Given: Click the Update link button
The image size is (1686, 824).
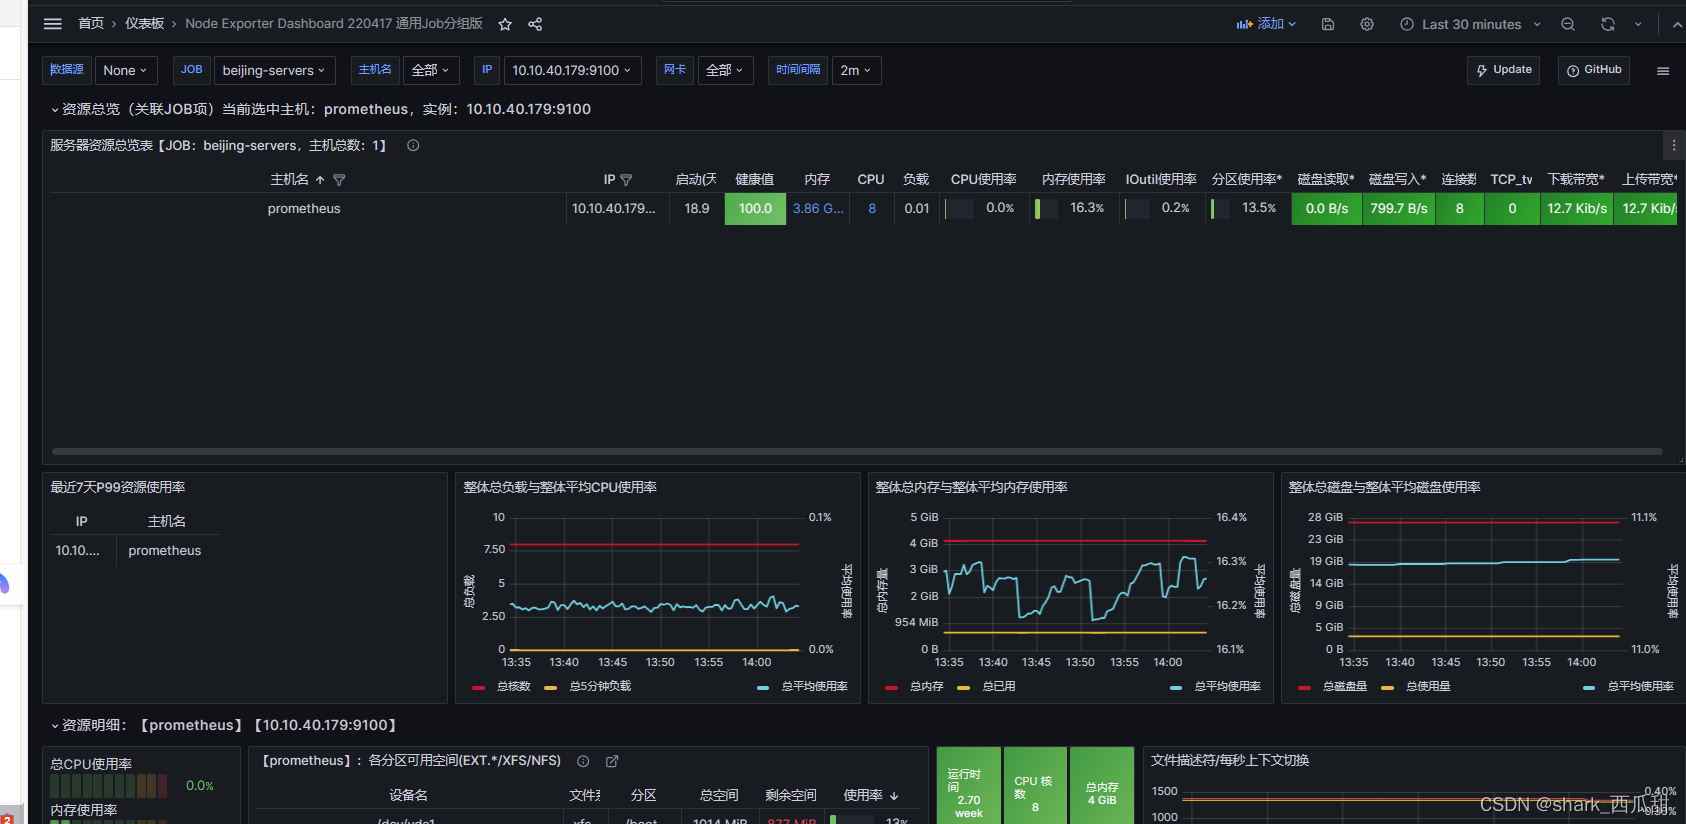Looking at the screenshot, I should point(1503,70).
